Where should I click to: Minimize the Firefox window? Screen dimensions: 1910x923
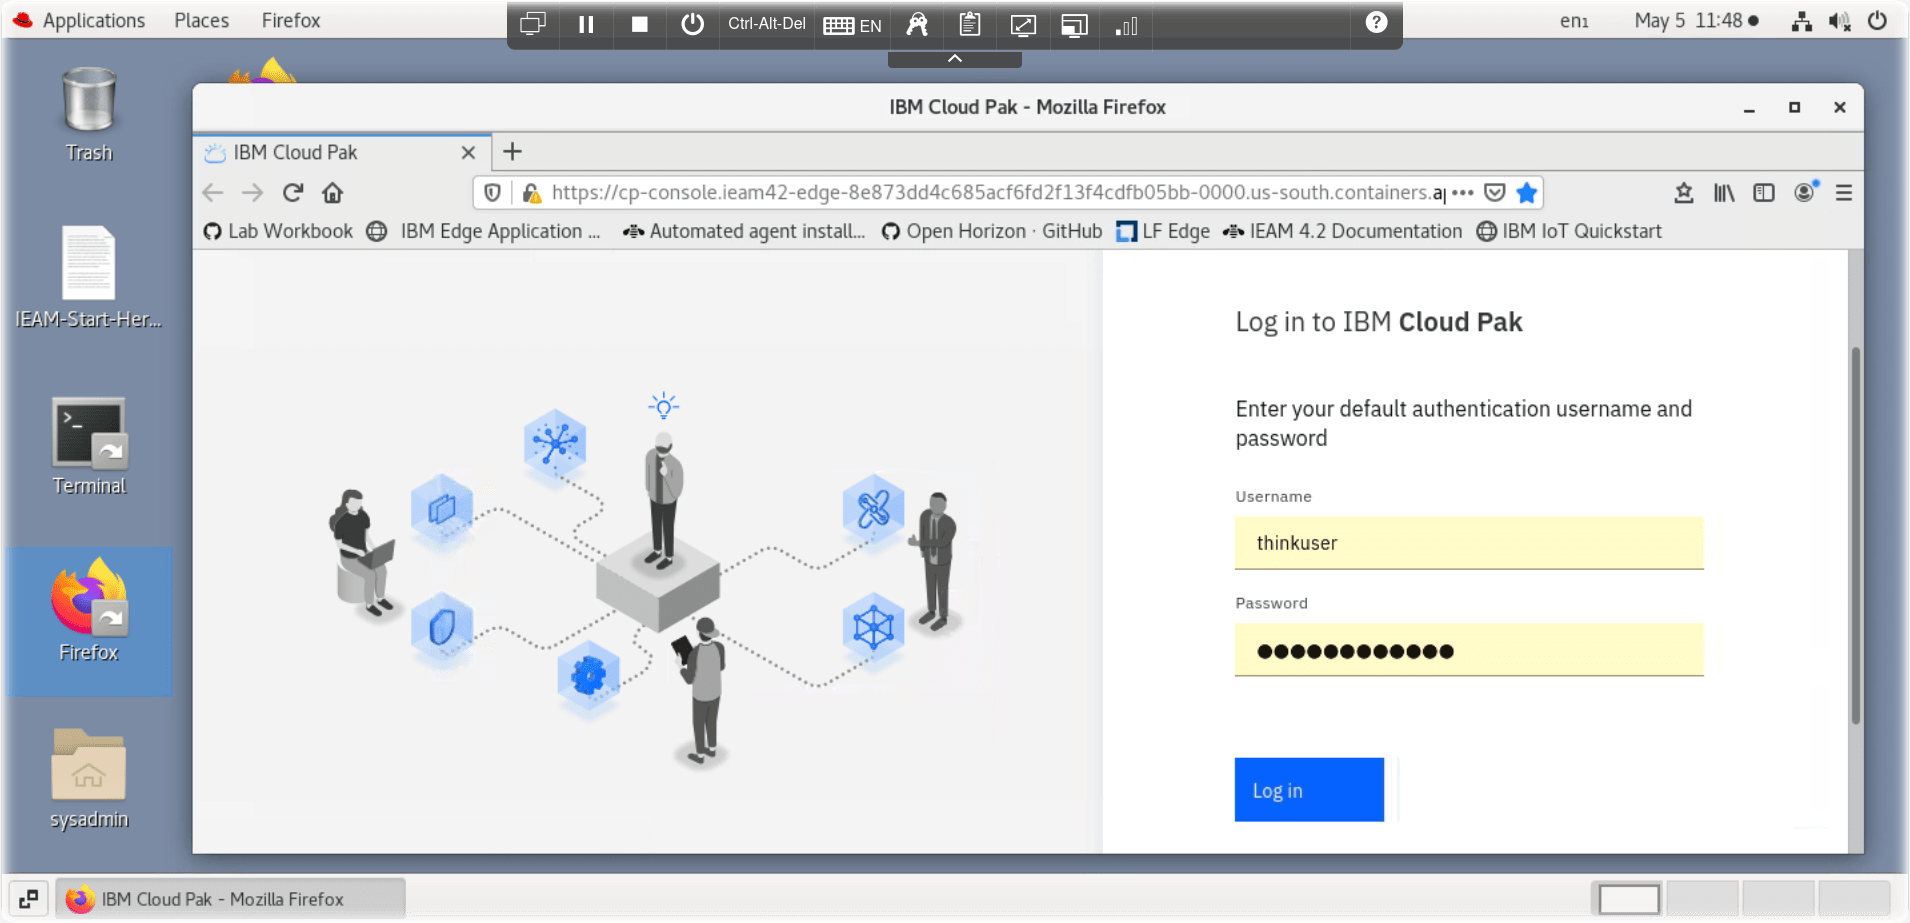click(x=1749, y=108)
